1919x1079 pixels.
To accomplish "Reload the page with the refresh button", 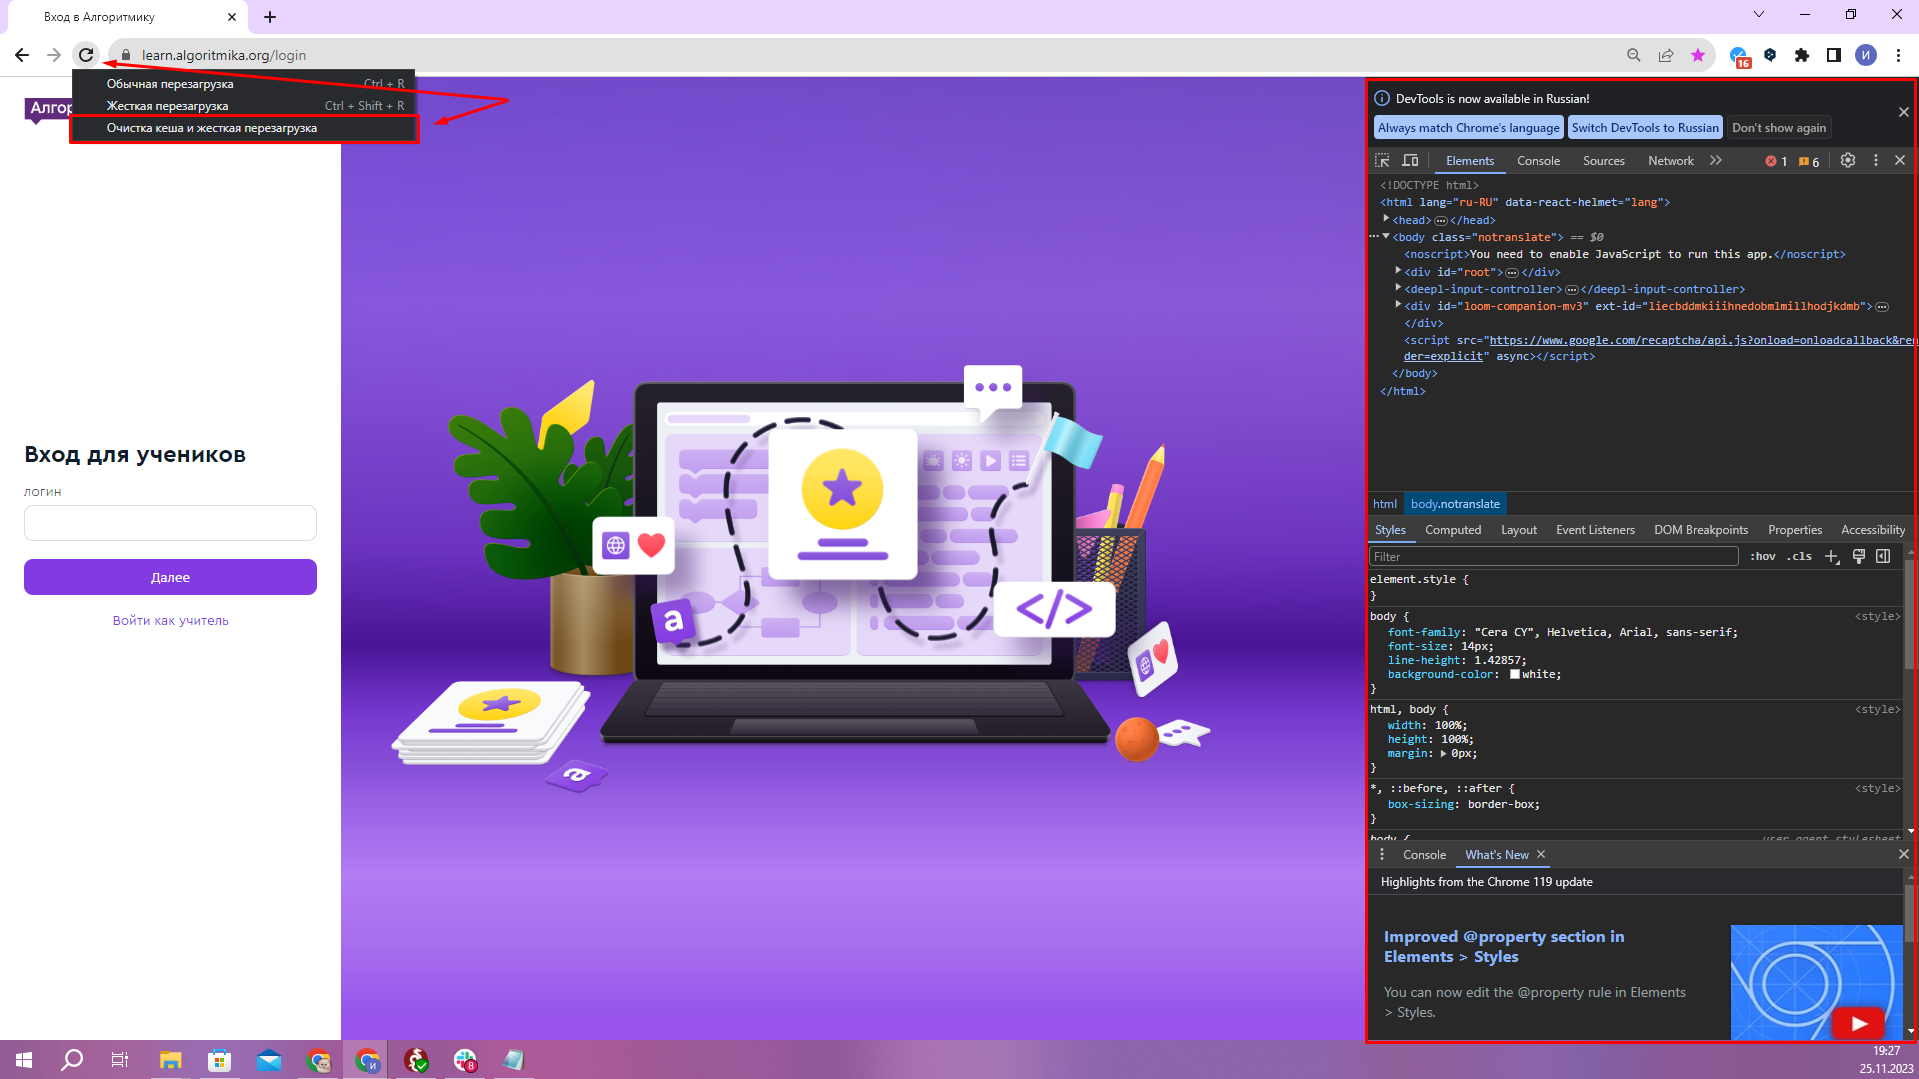I will (86, 55).
